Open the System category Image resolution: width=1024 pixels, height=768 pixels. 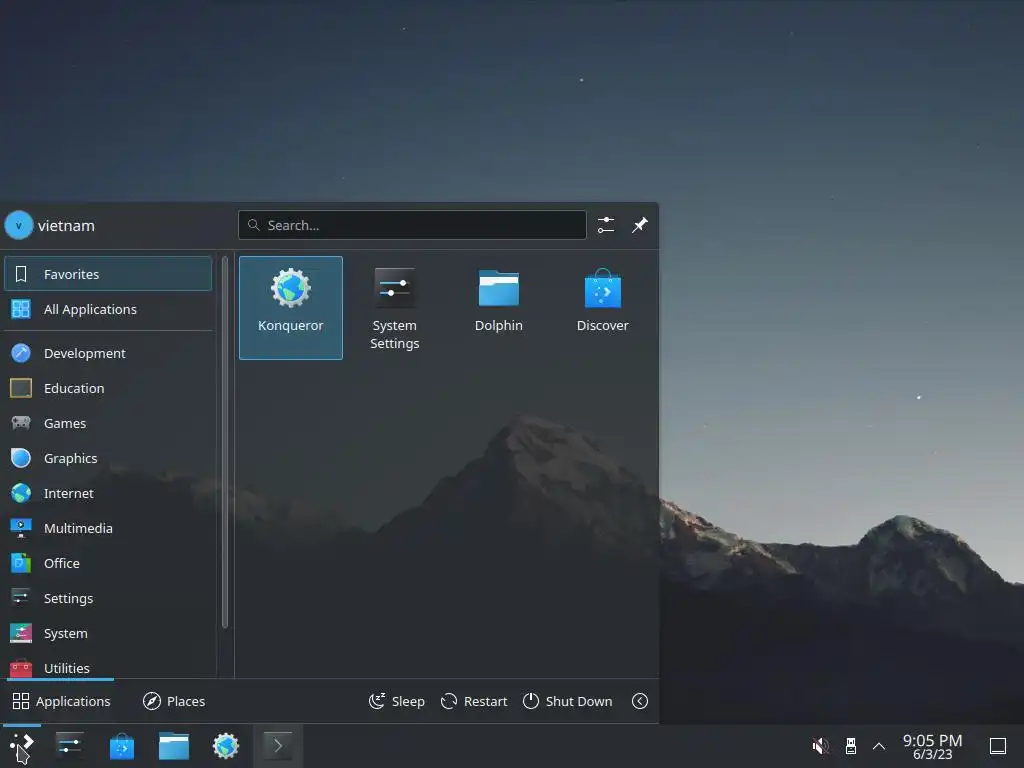point(108,633)
